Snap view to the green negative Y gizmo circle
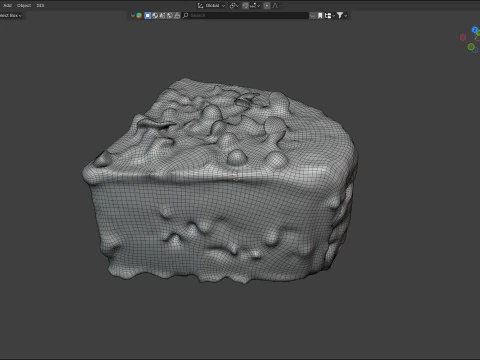Viewport: 480px width, 360px height. coord(471,47)
